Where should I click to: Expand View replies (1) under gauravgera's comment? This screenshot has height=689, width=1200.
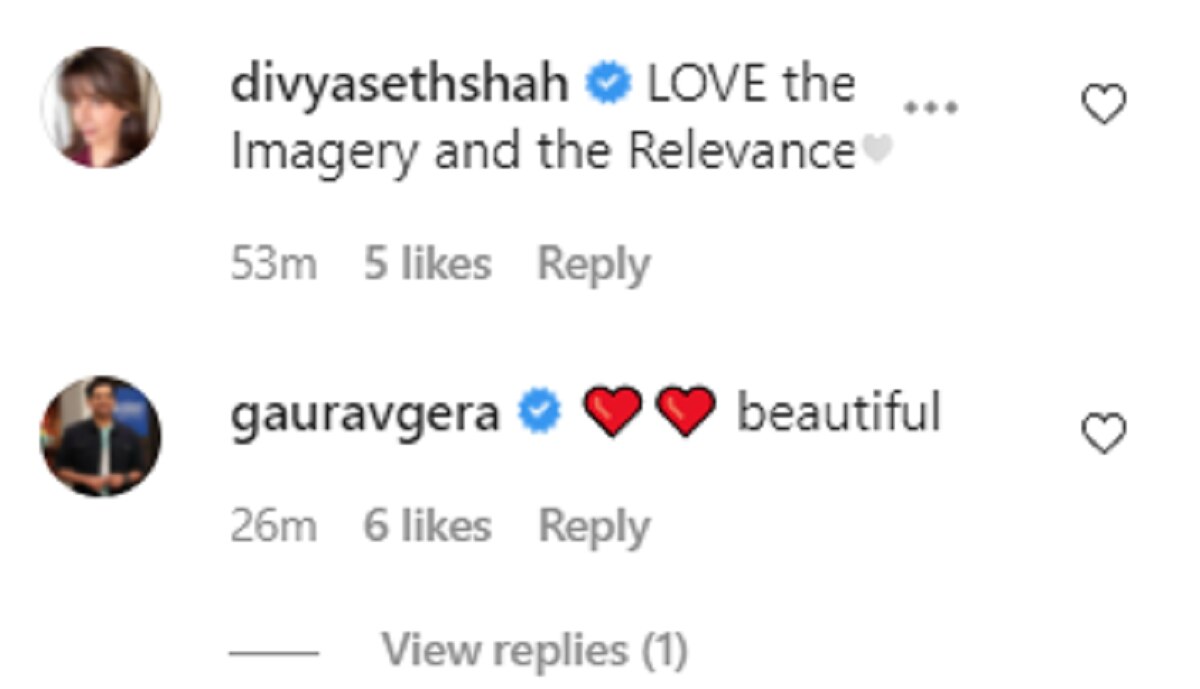(535, 651)
